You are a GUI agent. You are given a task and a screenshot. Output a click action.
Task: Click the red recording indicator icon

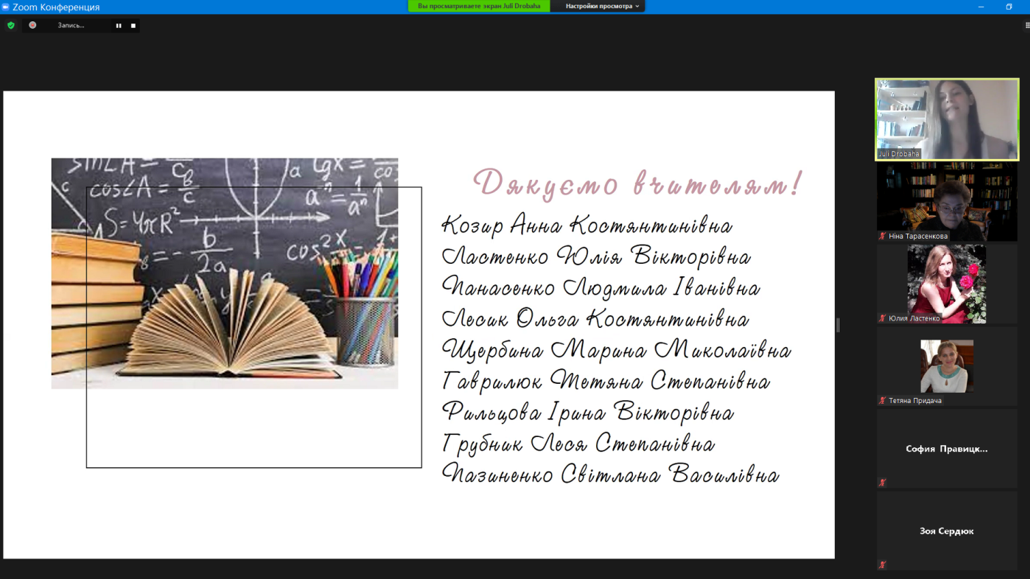pyautogui.click(x=33, y=25)
